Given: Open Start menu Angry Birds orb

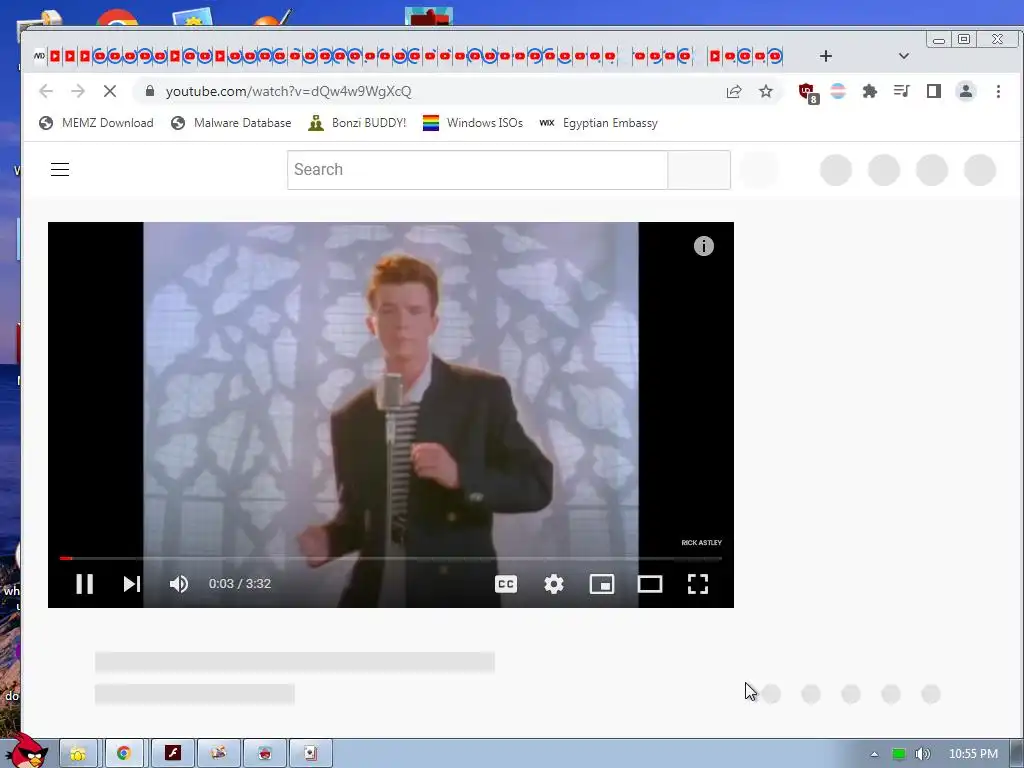Looking at the screenshot, I should [x=28, y=751].
